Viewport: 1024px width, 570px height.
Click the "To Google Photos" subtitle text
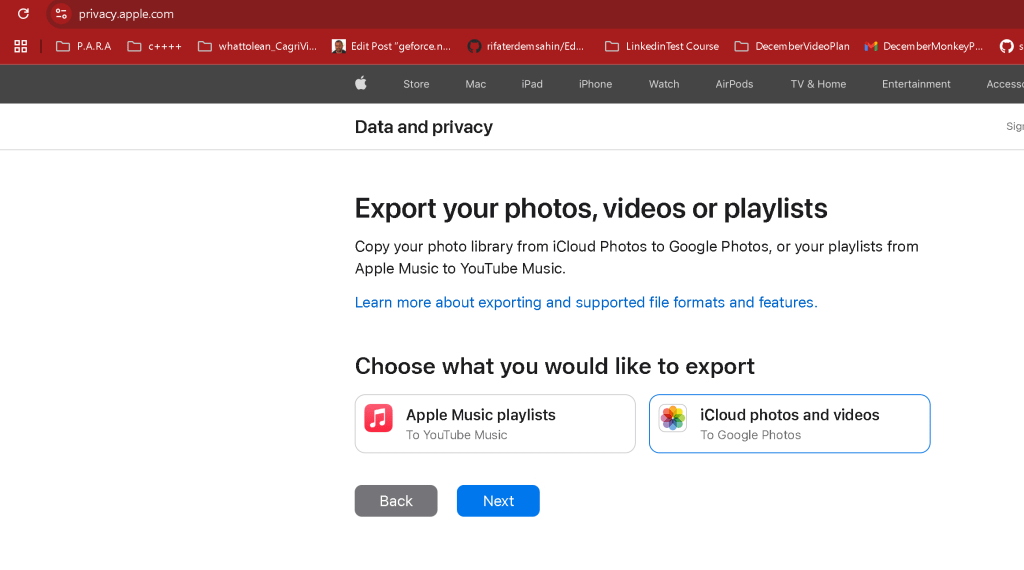pyautogui.click(x=750, y=435)
